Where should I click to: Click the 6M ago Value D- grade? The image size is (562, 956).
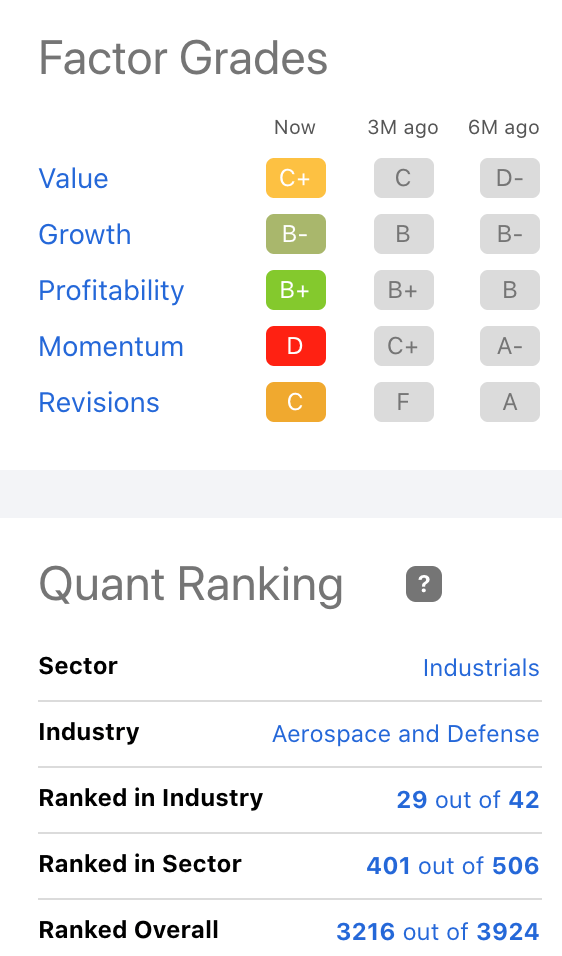[x=510, y=178]
